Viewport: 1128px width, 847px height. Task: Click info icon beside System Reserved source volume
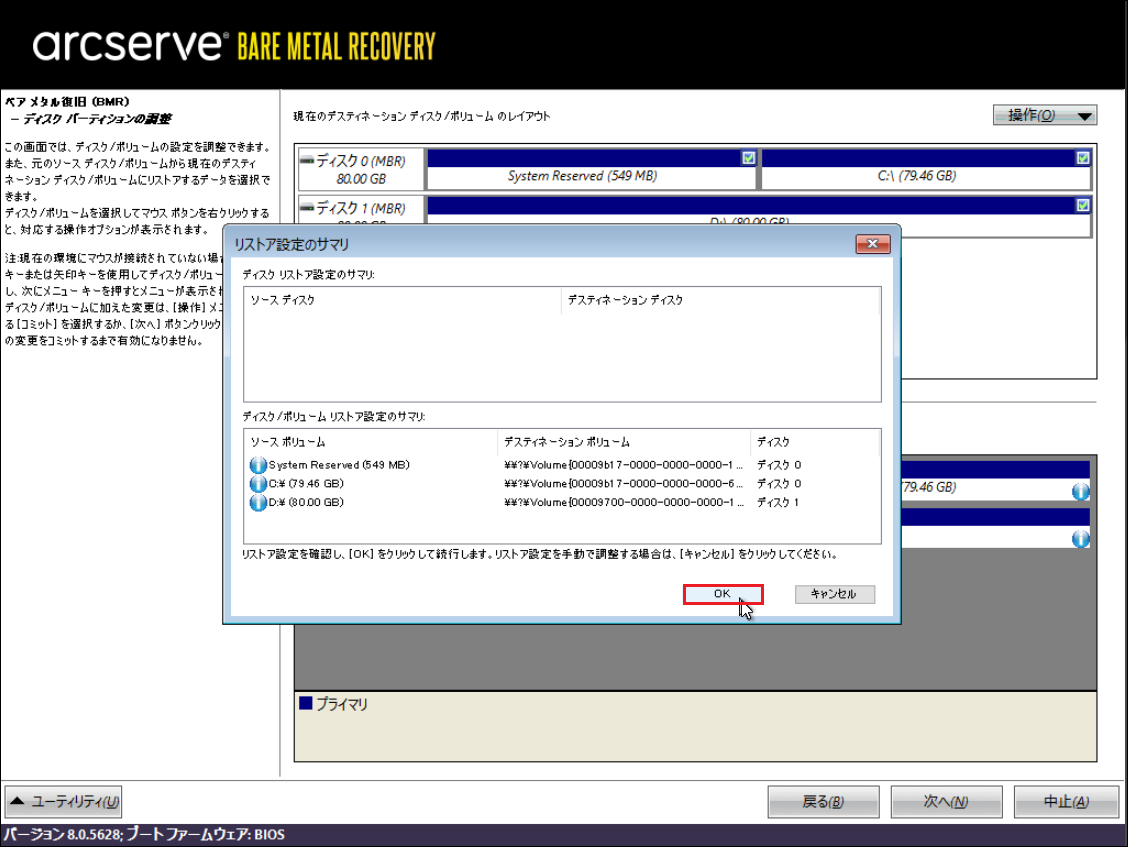258,465
